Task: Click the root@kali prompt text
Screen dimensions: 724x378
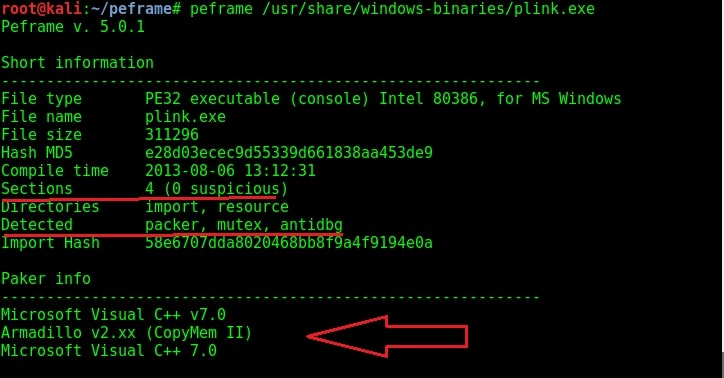Action: pyautogui.click(x=42, y=8)
